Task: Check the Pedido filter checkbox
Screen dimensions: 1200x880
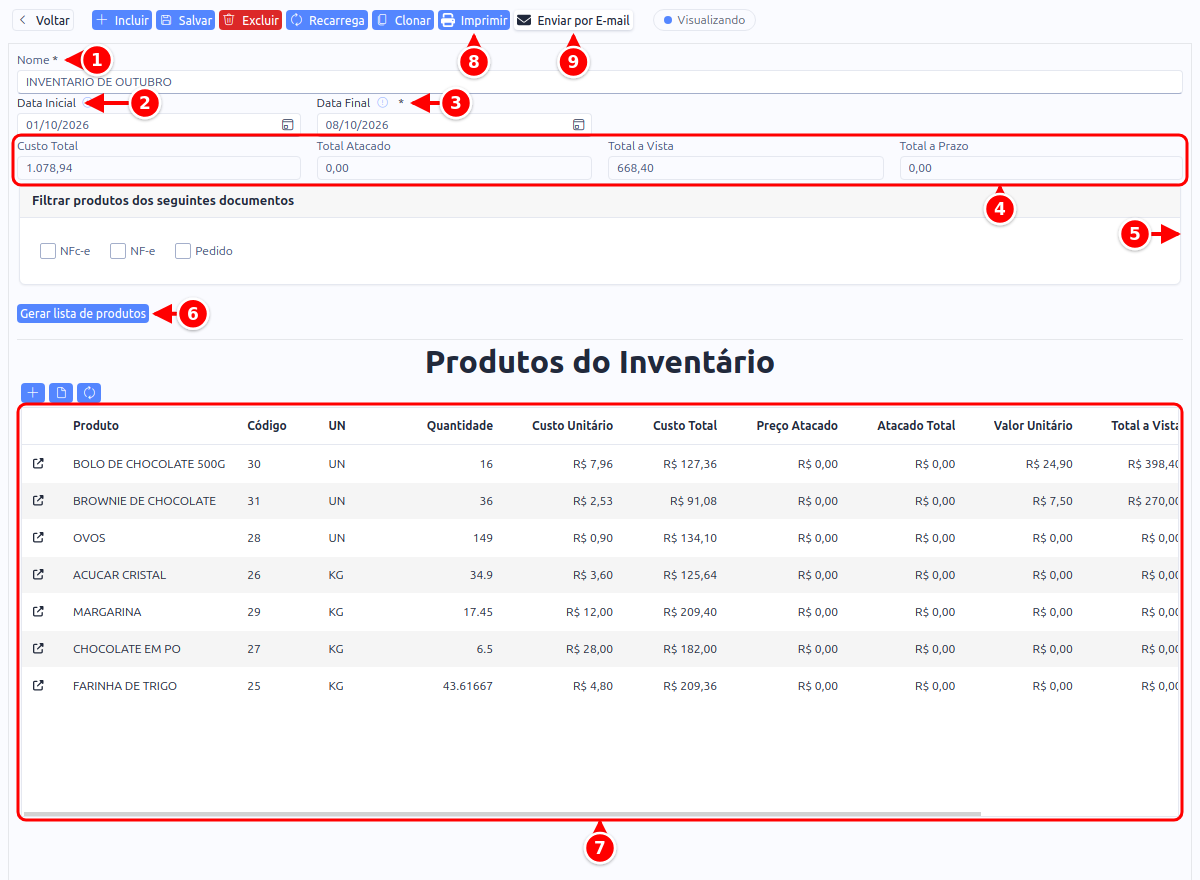Action: pos(183,251)
